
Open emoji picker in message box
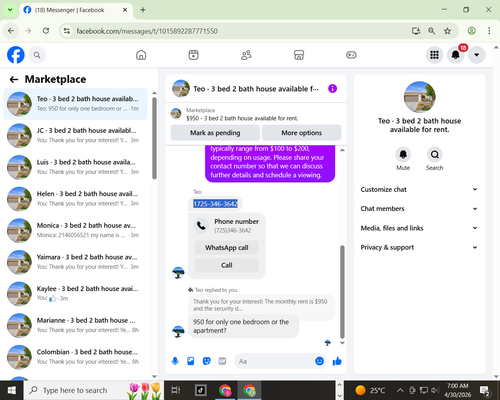[319, 361]
